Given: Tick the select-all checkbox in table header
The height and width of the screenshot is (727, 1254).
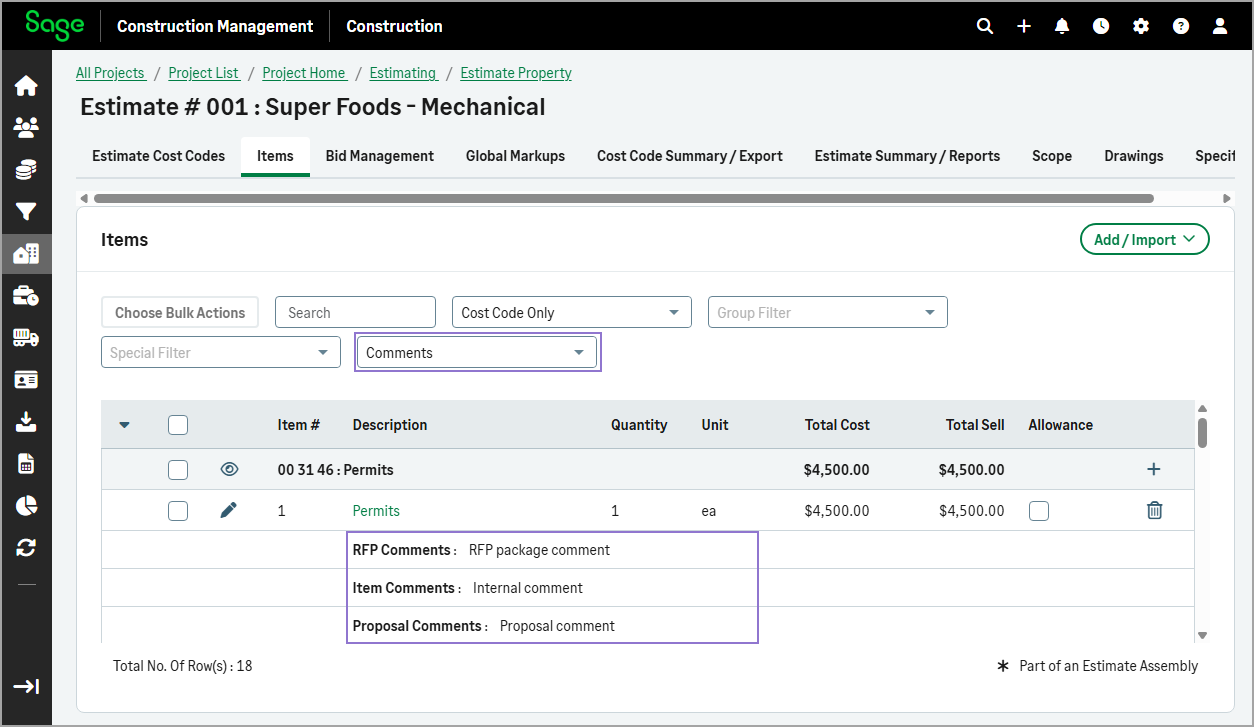Looking at the screenshot, I should 178,425.
